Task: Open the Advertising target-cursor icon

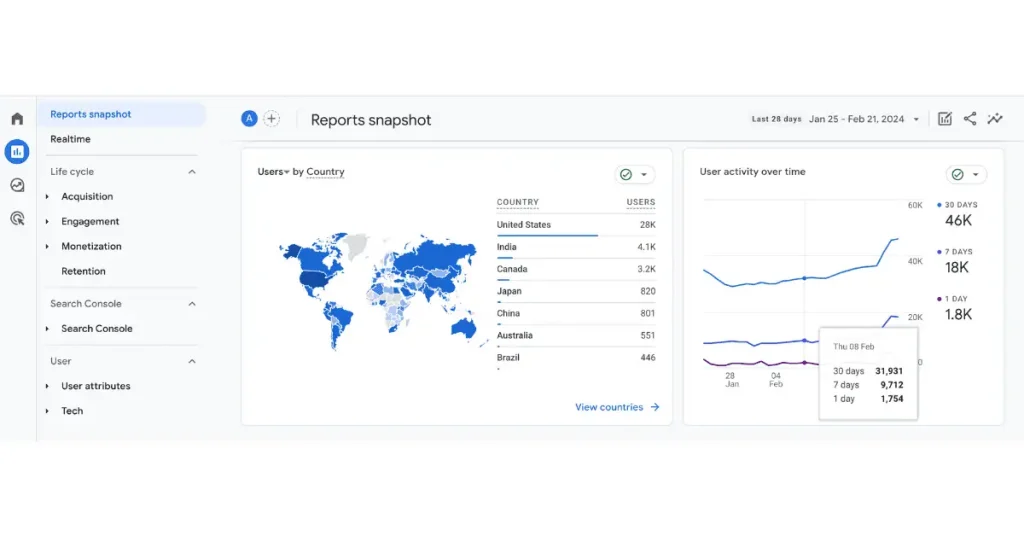Action: click(x=17, y=219)
